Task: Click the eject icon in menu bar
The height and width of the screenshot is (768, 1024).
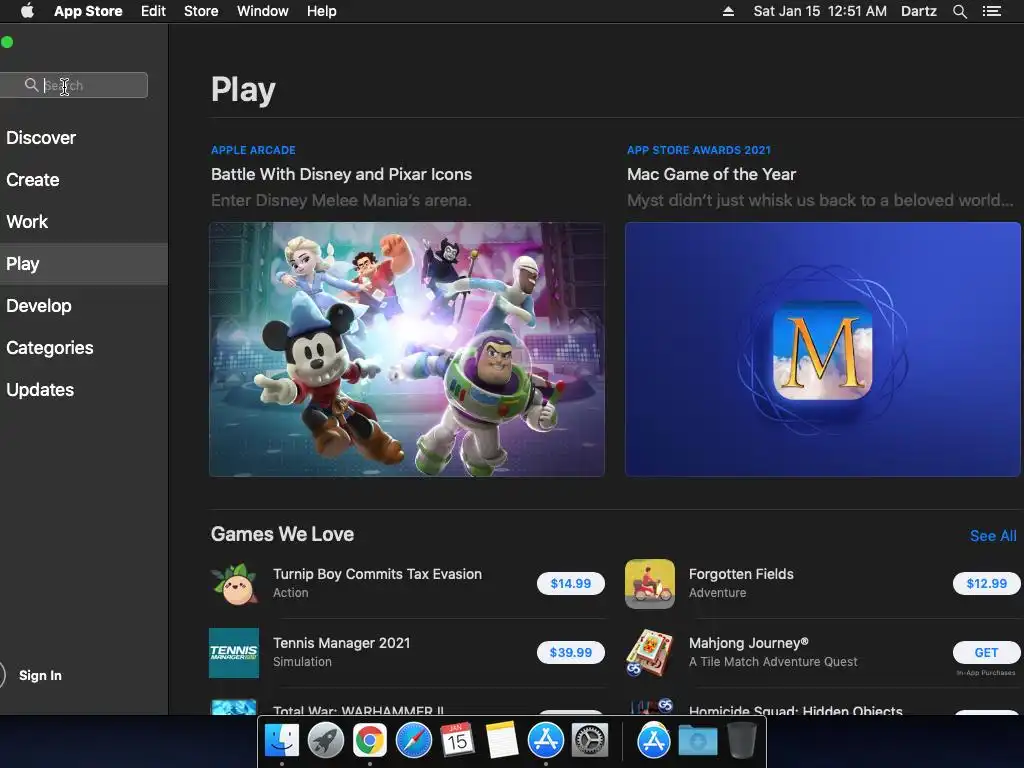Action: coord(728,11)
